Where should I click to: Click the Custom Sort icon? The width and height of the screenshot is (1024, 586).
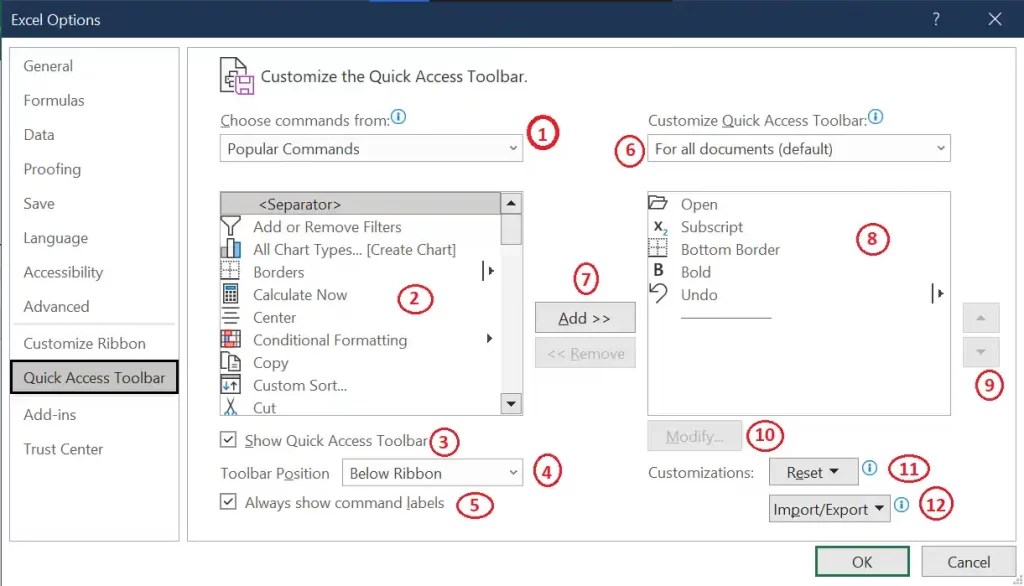pyautogui.click(x=231, y=385)
